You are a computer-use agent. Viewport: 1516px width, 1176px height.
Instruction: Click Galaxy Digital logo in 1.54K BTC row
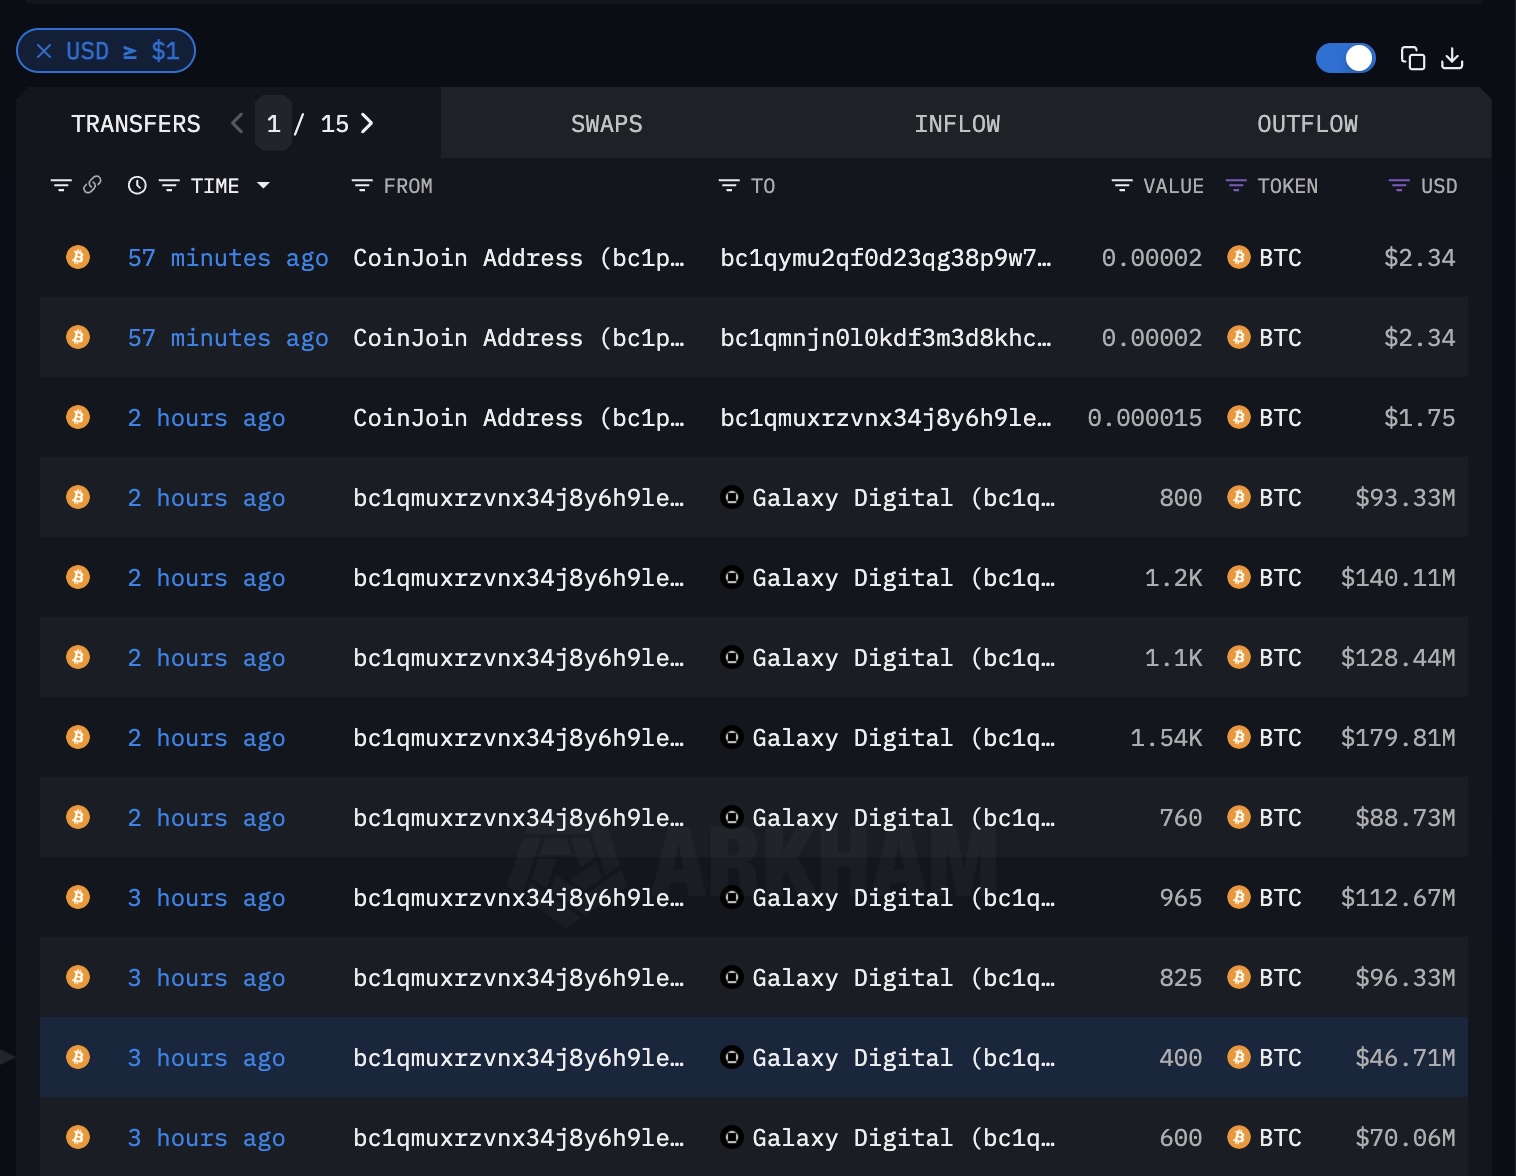[732, 737]
